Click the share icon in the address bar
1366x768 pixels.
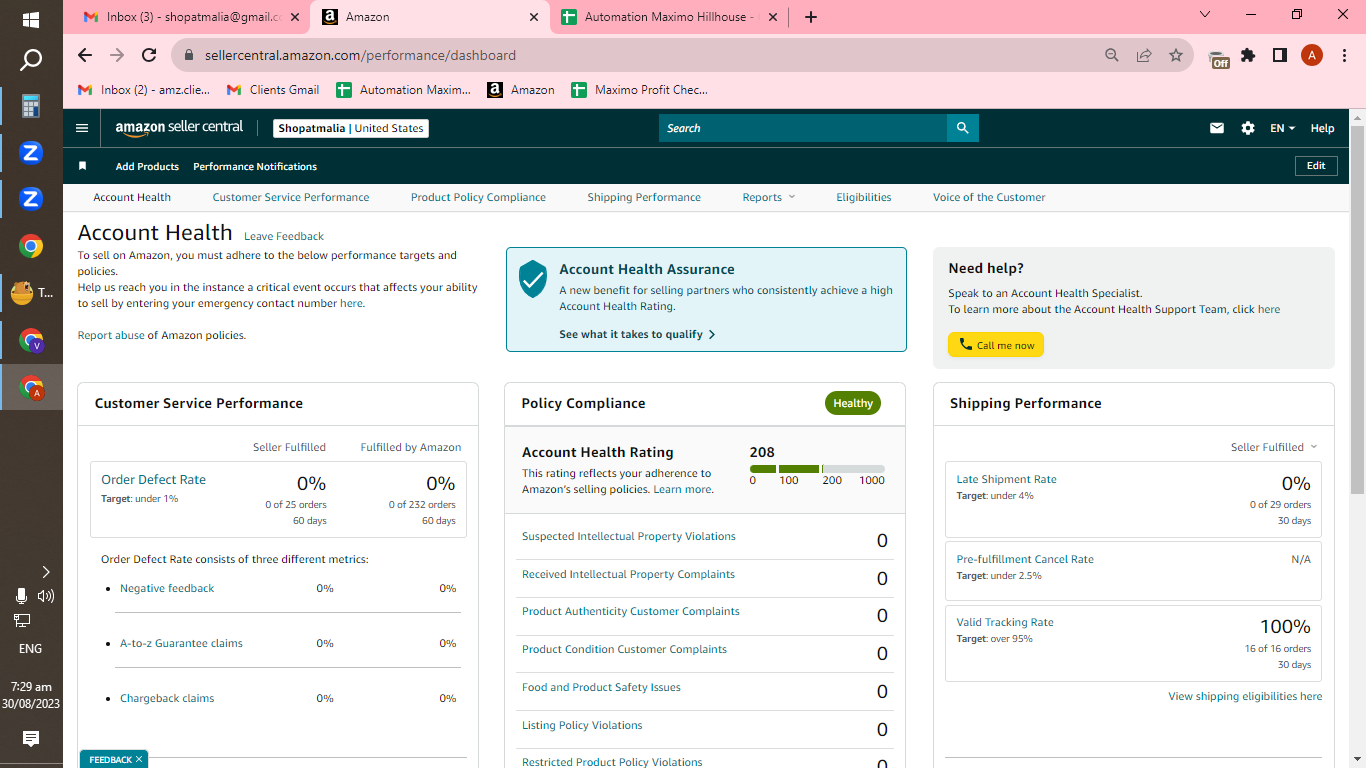(1144, 55)
